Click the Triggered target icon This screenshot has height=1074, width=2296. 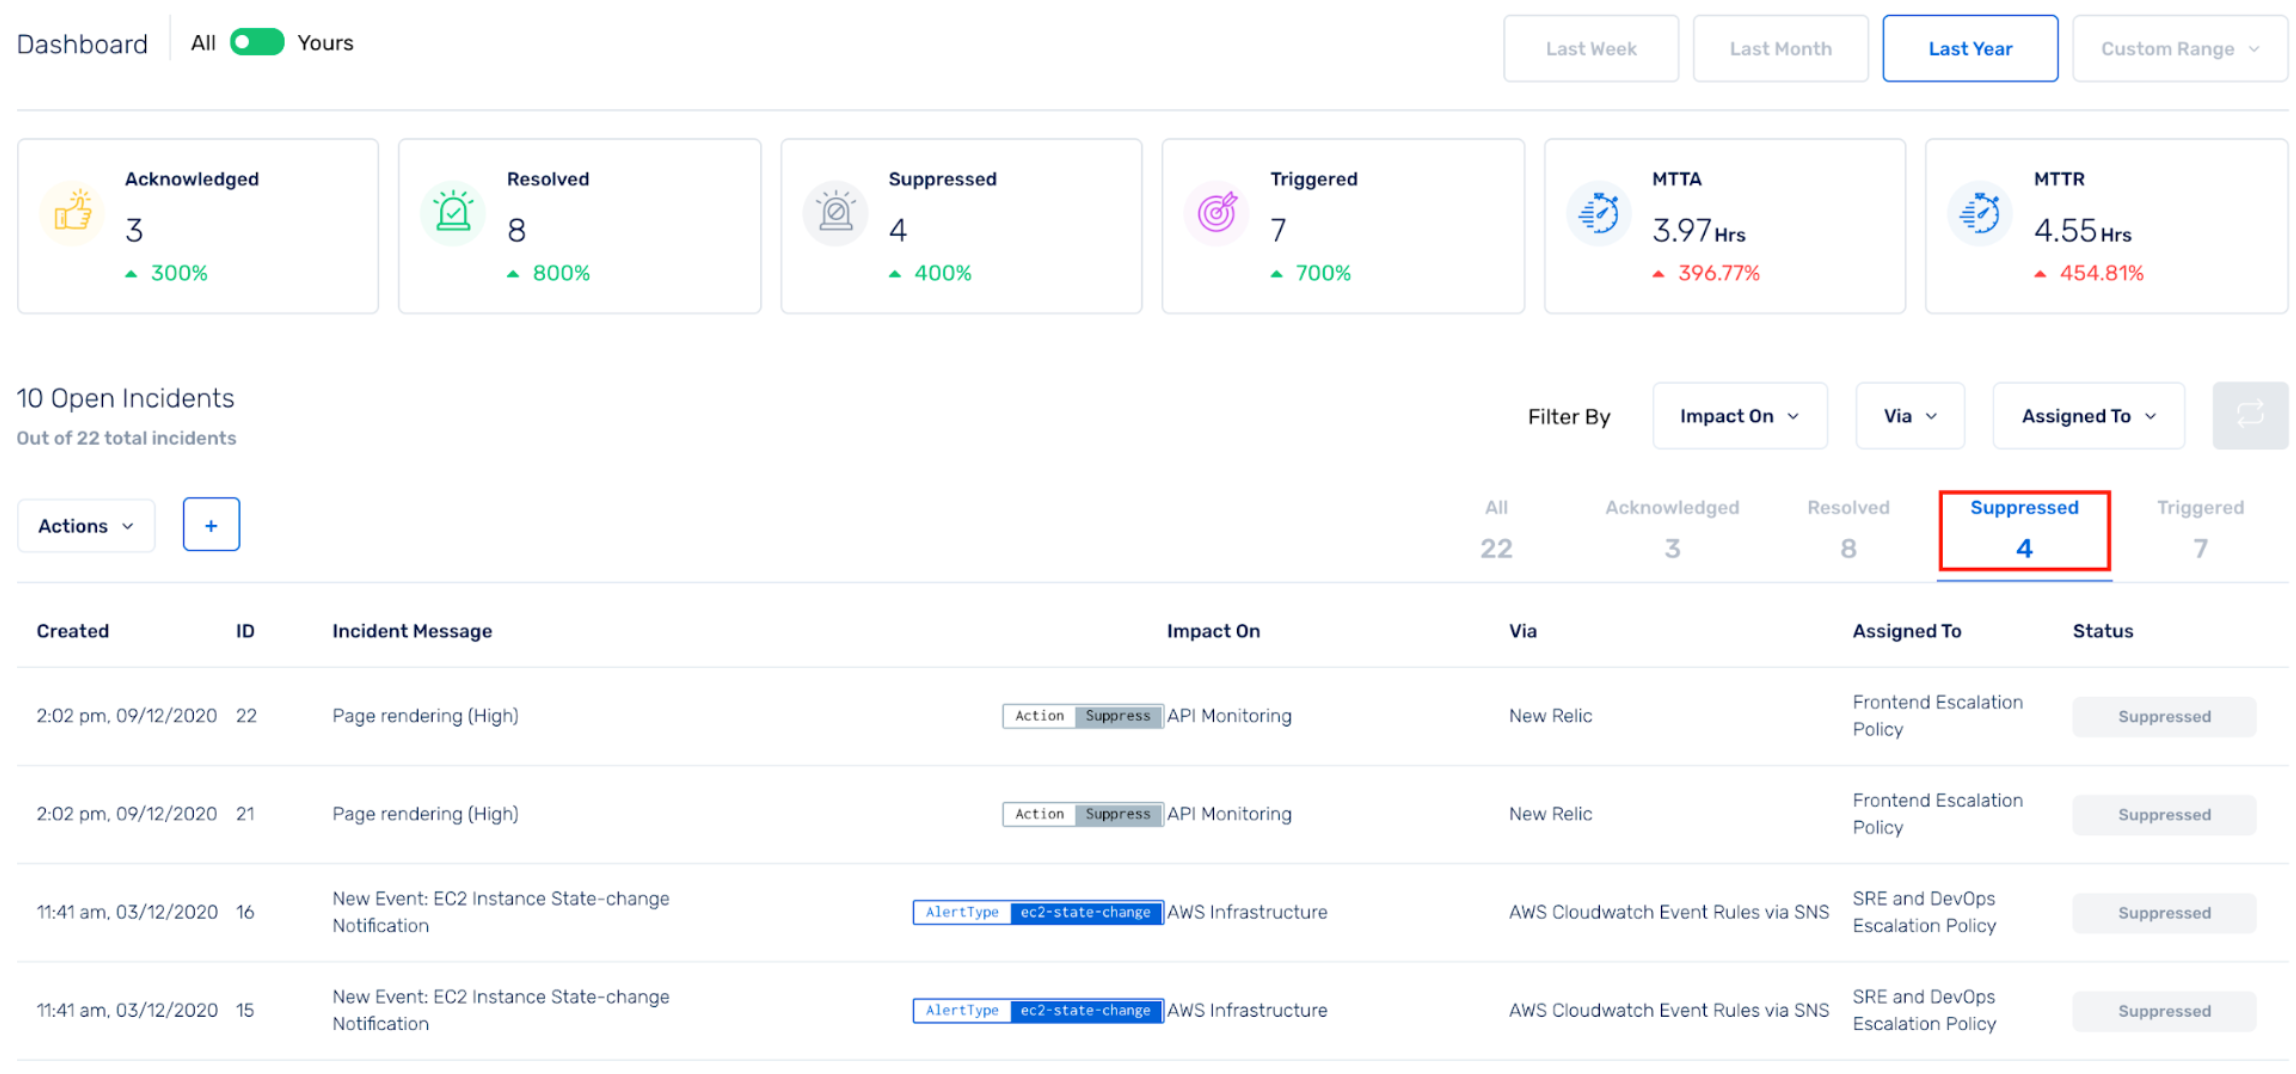click(x=1217, y=213)
